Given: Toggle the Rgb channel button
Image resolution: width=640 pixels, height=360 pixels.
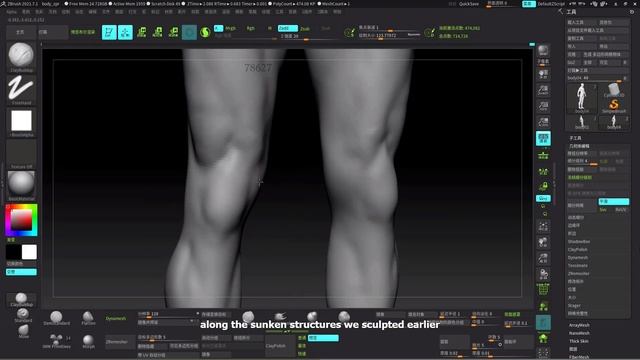Looking at the screenshot, I should pos(251,28).
